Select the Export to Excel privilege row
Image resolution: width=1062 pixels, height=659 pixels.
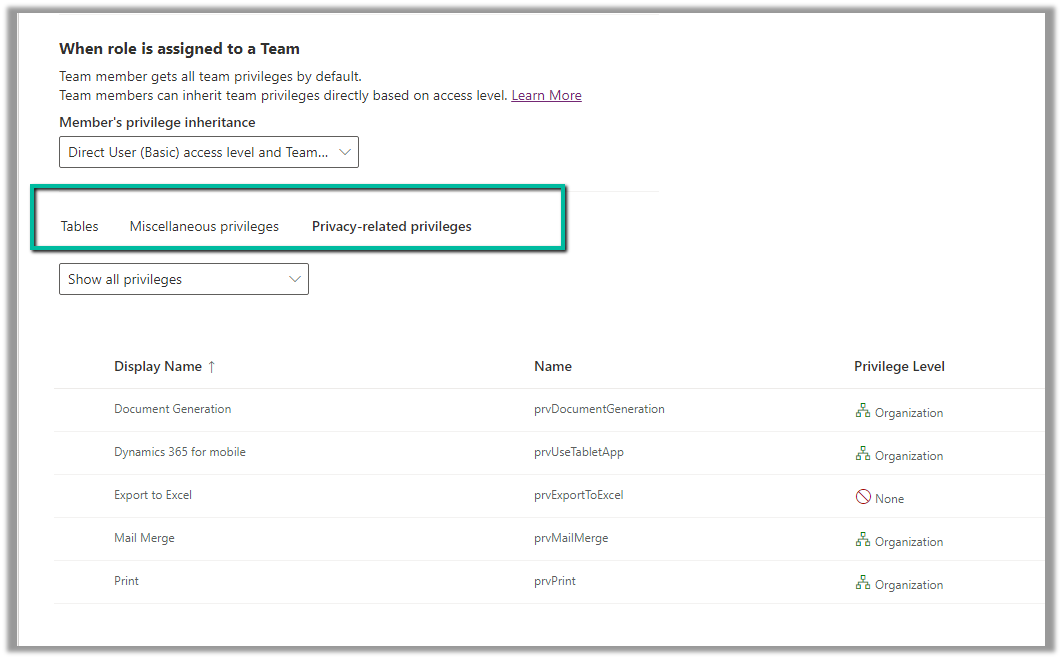point(153,495)
